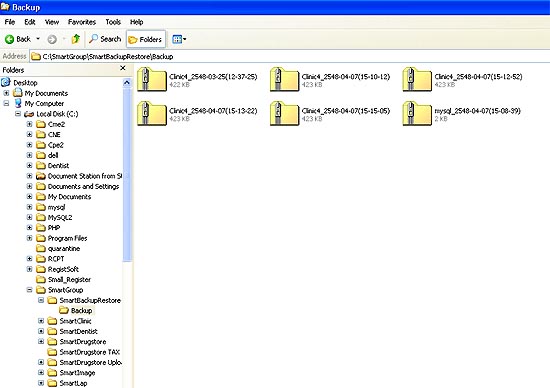Open the Tools menu

tap(113, 22)
